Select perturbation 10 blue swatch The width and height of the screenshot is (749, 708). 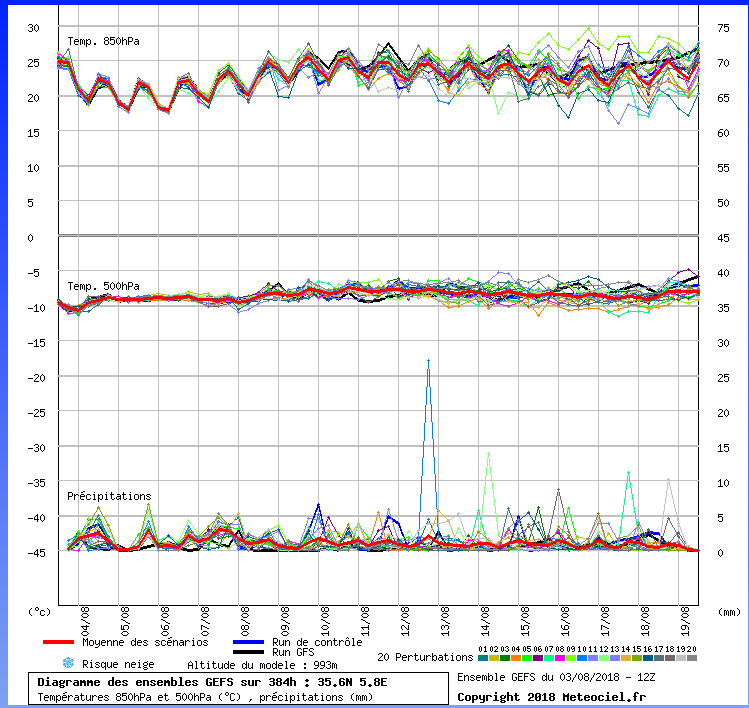(582, 658)
